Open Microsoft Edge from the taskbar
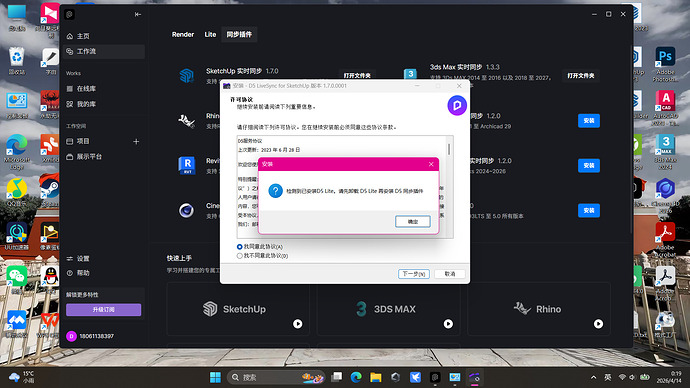Screen dimensions: 690x388 point(356,377)
